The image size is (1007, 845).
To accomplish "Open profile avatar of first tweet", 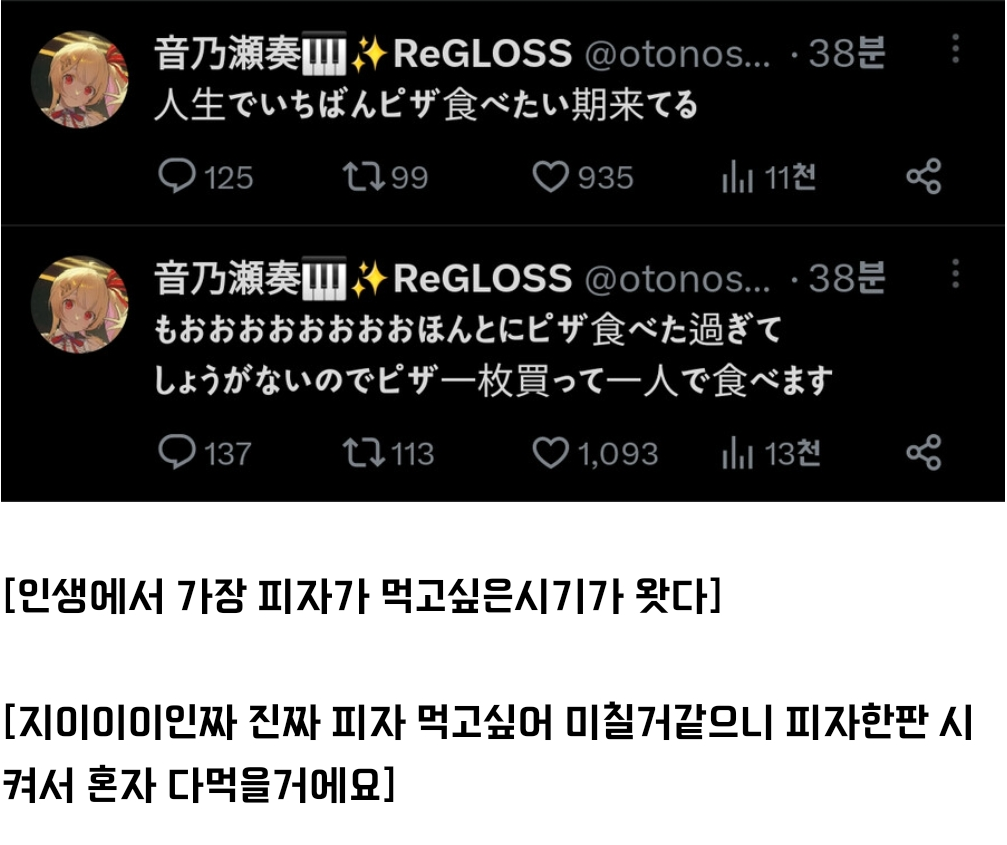I will [80, 79].
